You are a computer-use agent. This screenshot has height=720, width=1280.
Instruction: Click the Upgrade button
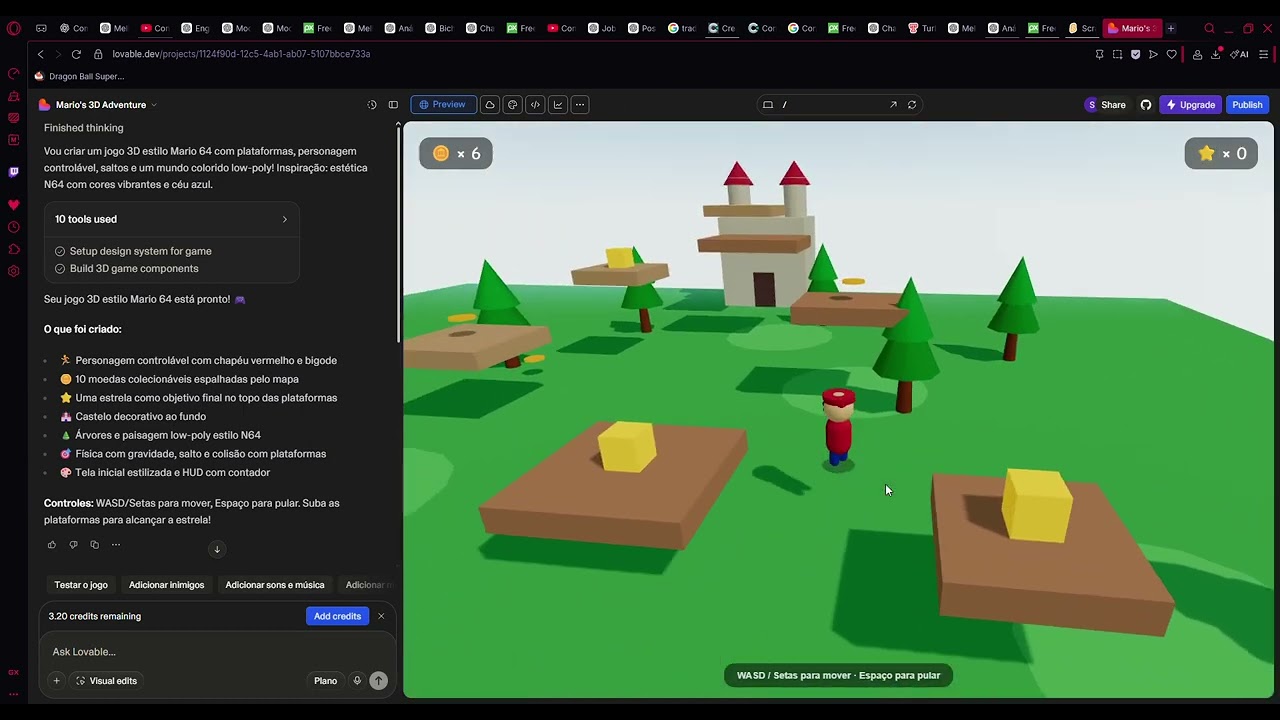pyautogui.click(x=1190, y=105)
